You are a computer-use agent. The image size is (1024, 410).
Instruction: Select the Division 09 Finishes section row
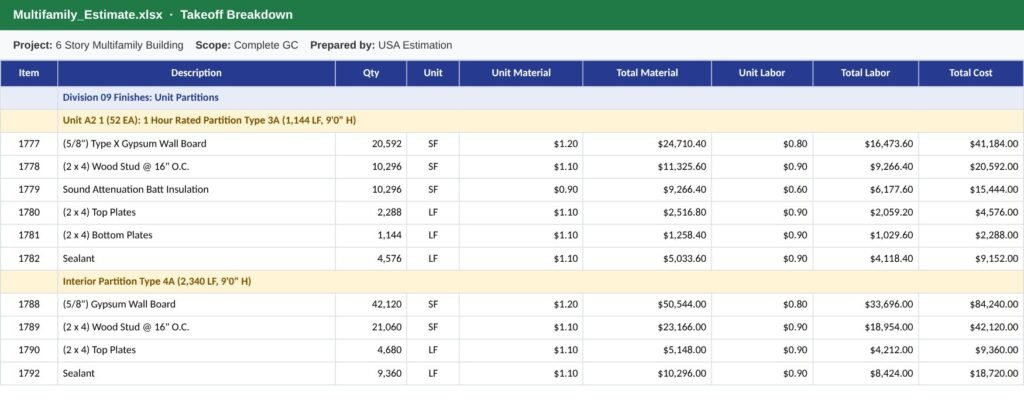[x=512, y=98]
